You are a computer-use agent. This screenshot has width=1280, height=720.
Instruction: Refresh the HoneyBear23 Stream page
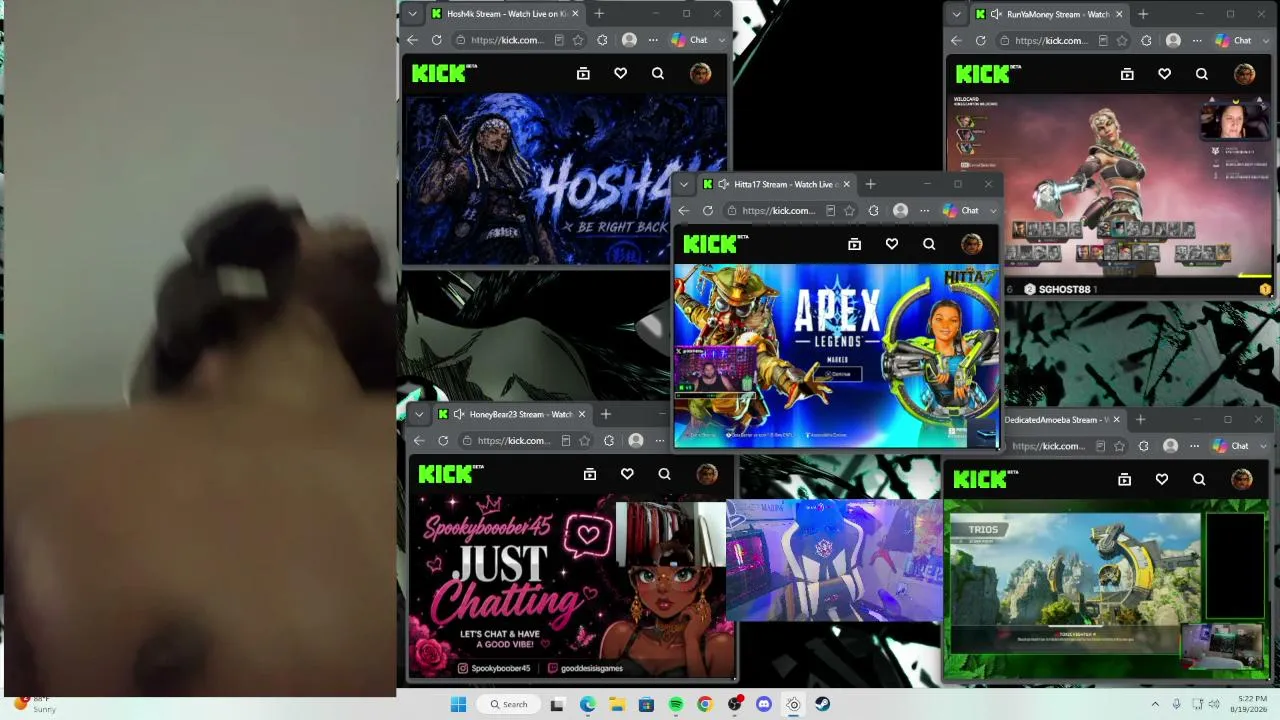[x=443, y=440]
